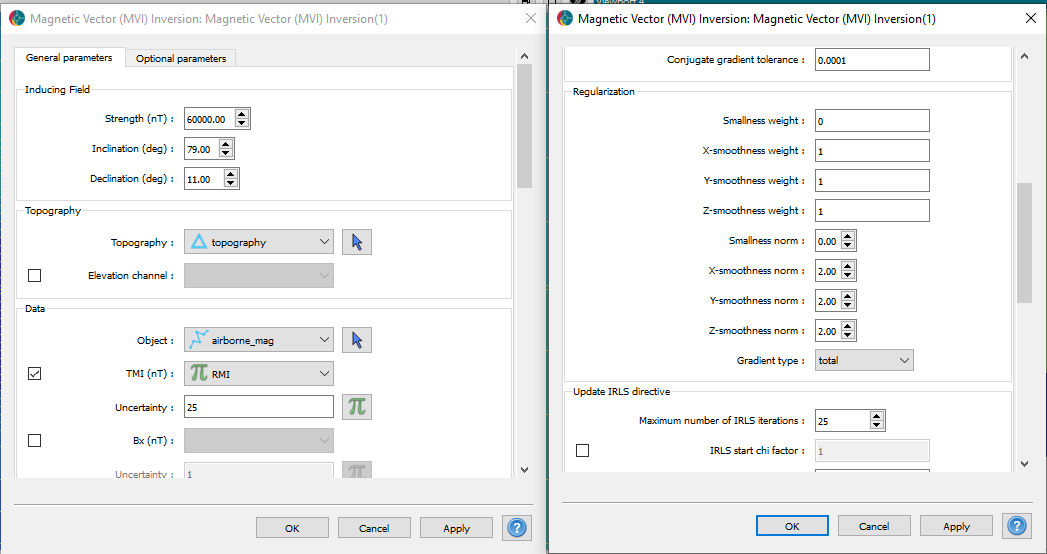Click the X-smoothness weight field
Screen dimensions: 1047x554
[872, 151]
